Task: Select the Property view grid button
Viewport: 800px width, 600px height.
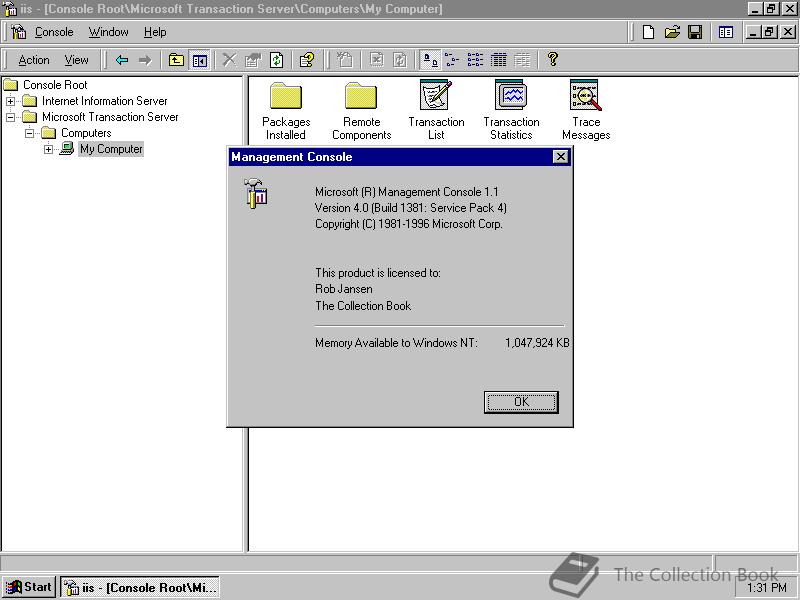Action: point(498,60)
